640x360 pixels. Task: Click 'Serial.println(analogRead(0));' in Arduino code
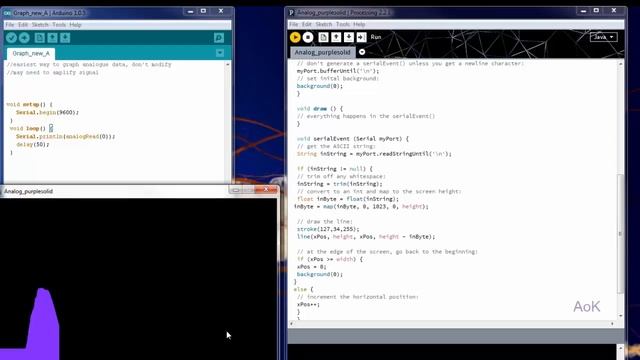[x=65, y=136]
